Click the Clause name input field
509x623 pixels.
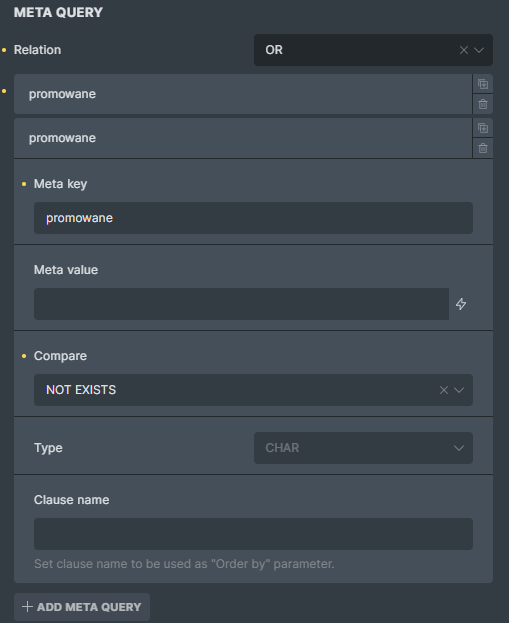point(253,534)
